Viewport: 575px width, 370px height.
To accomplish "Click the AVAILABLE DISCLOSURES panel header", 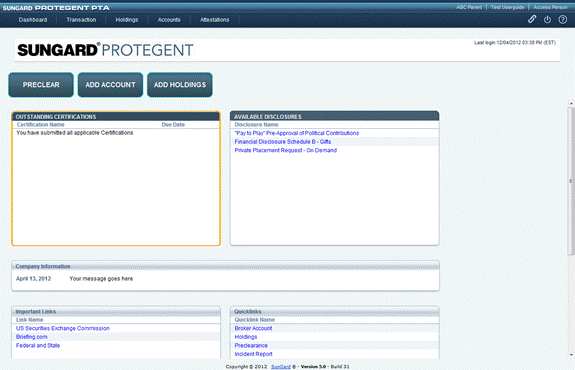I will tap(334, 117).
